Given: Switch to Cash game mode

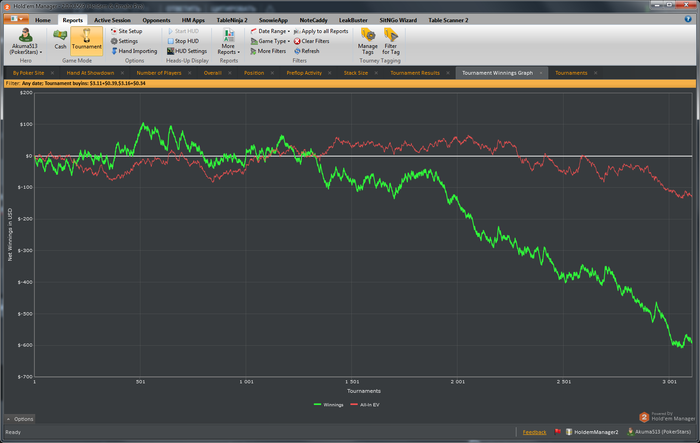Looking at the screenshot, I should click(60, 40).
